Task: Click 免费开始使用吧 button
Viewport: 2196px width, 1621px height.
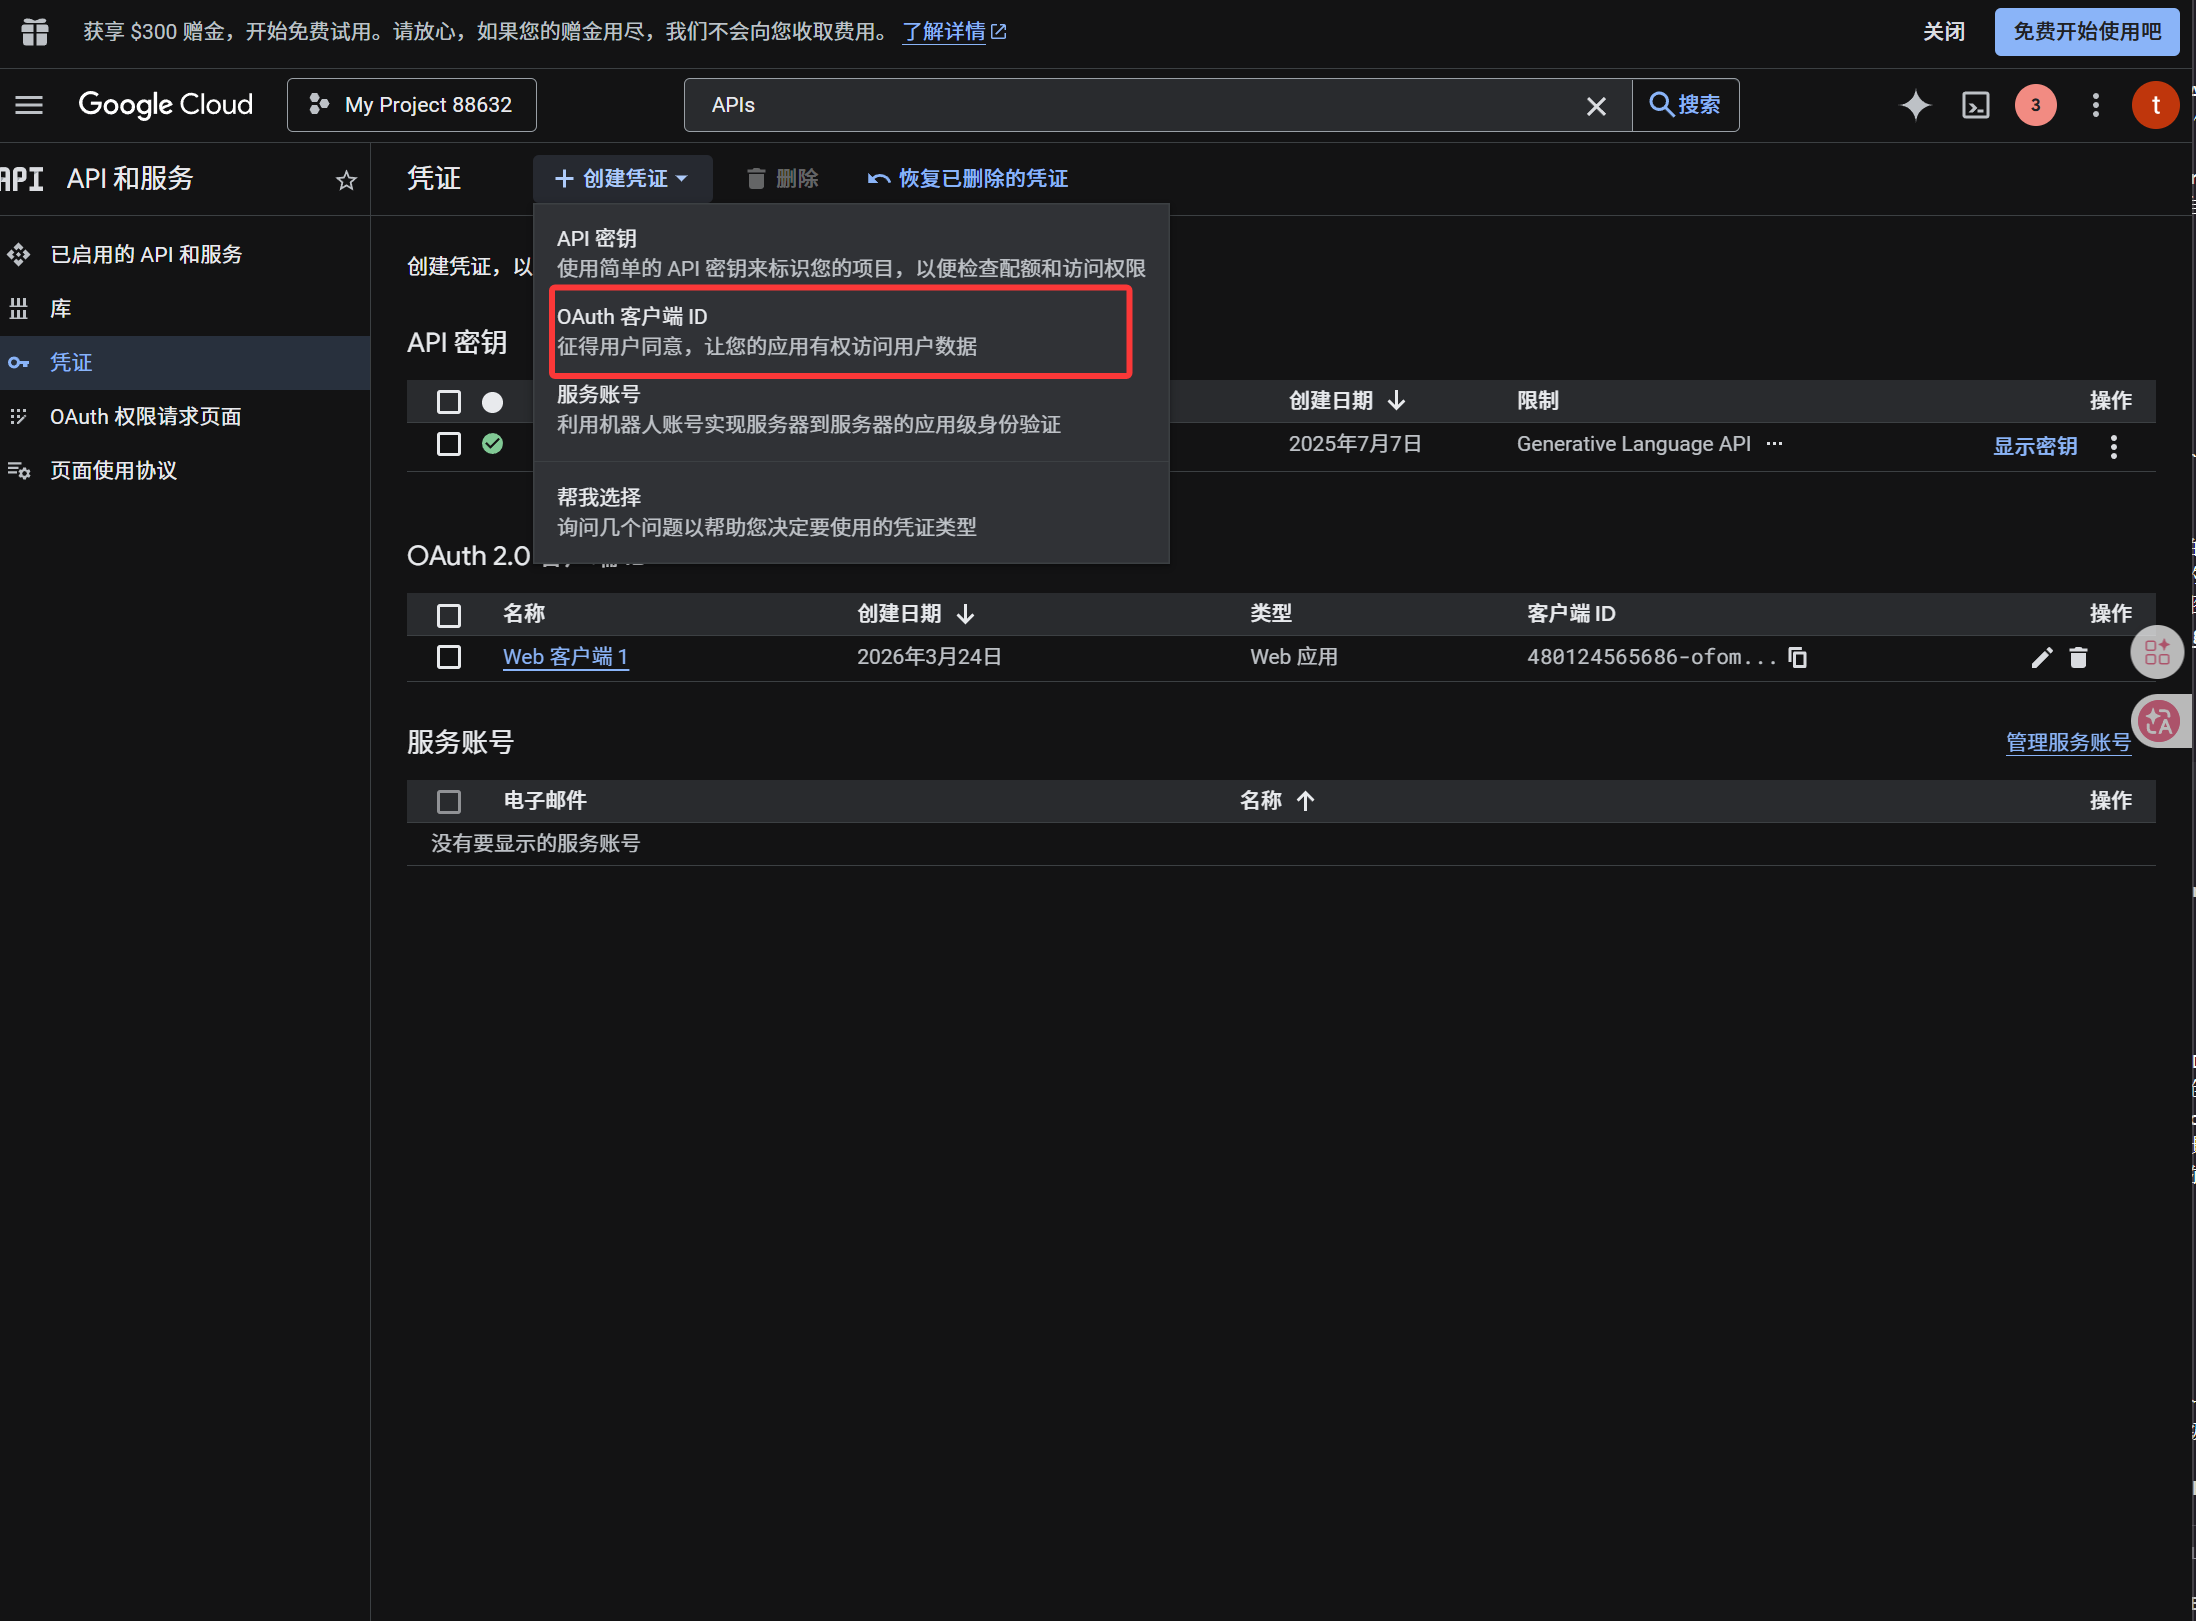Action: click(x=2087, y=32)
